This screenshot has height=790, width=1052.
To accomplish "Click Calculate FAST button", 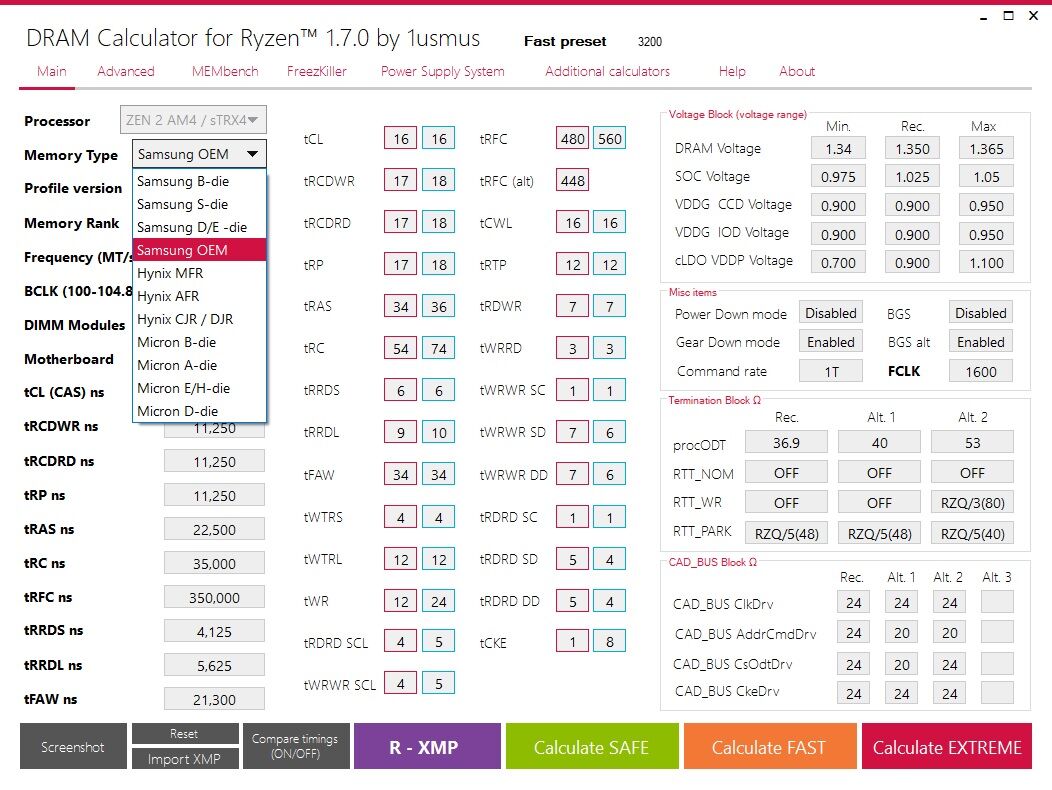I will tap(770, 746).
